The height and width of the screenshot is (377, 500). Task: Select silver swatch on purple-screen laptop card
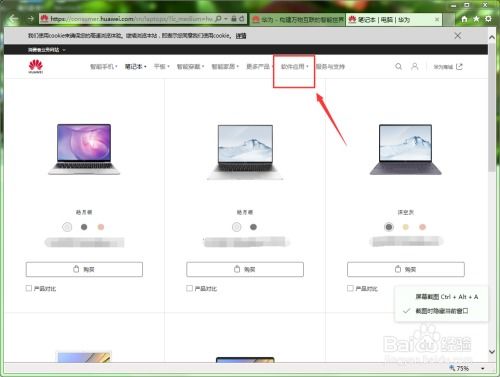point(67,227)
